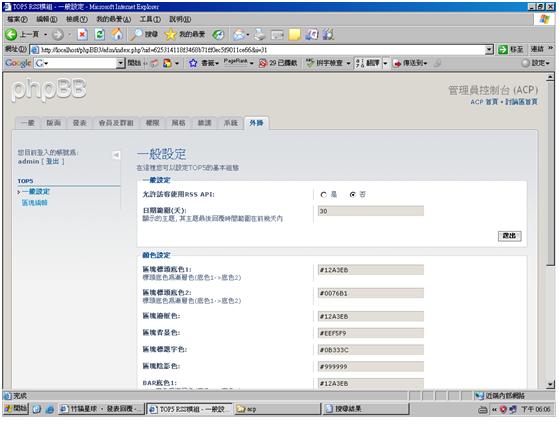Click the date range field containing 30

[x=371, y=211]
